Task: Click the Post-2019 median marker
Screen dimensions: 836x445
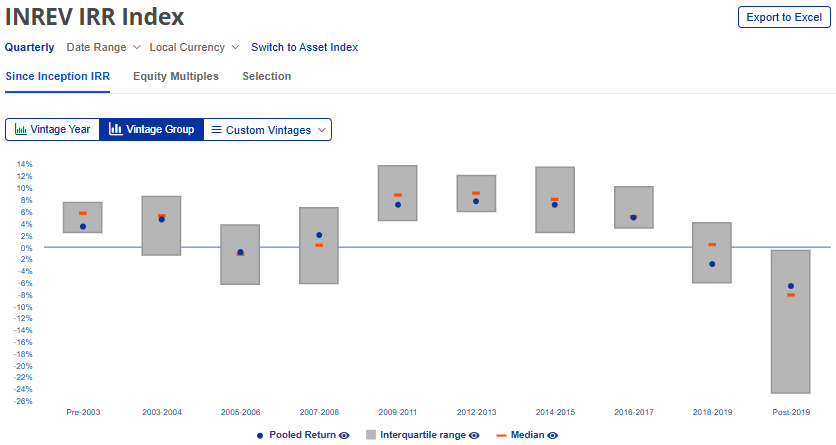Action: tap(791, 295)
